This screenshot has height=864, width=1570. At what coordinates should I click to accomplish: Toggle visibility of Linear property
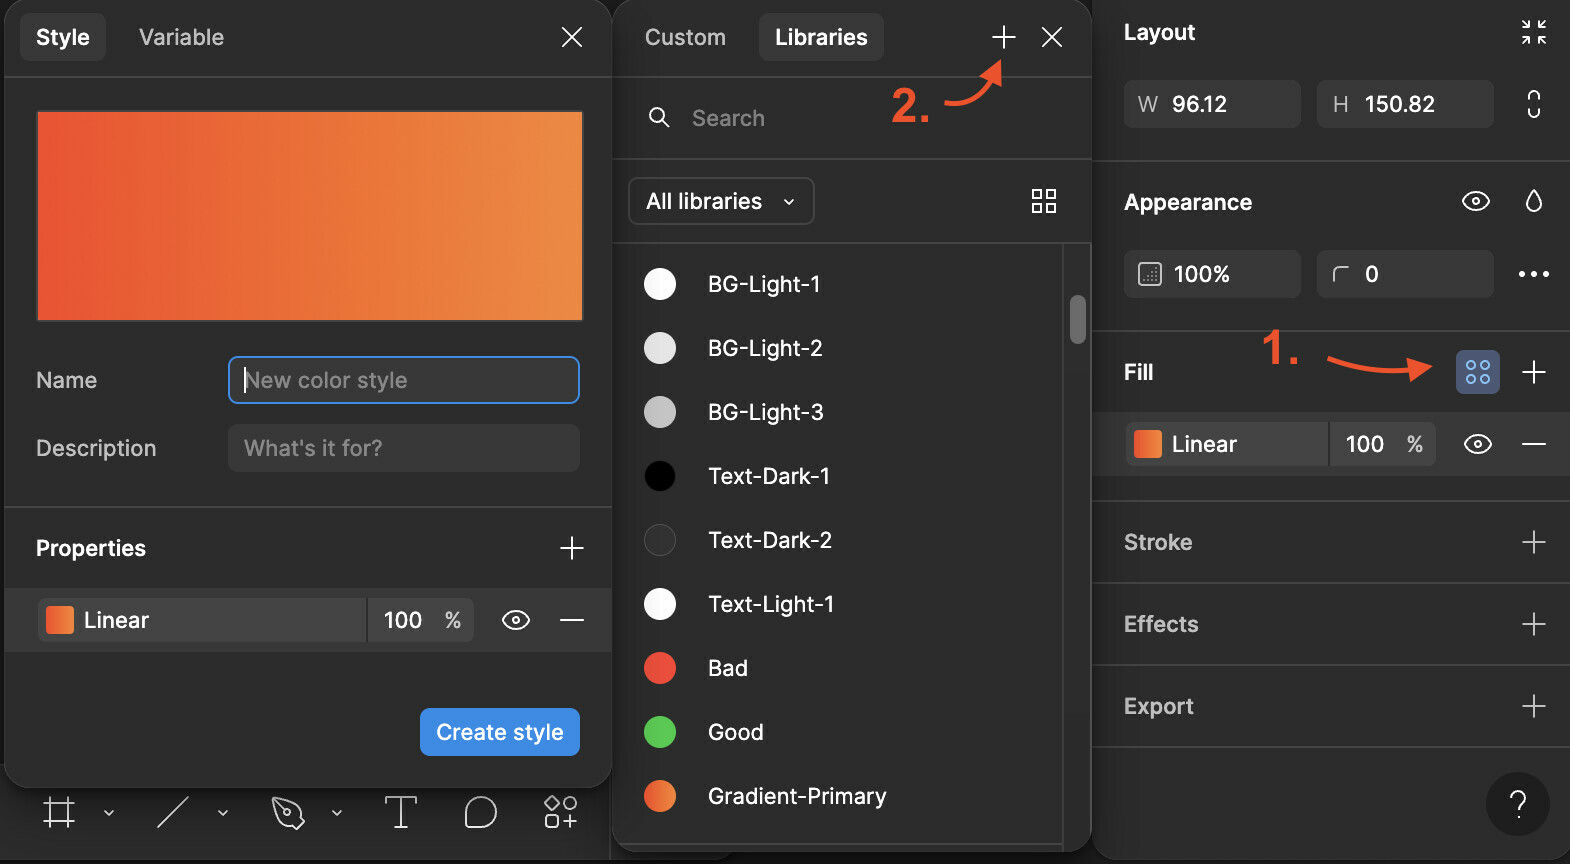pyautogui.click(x=516, y=620)
